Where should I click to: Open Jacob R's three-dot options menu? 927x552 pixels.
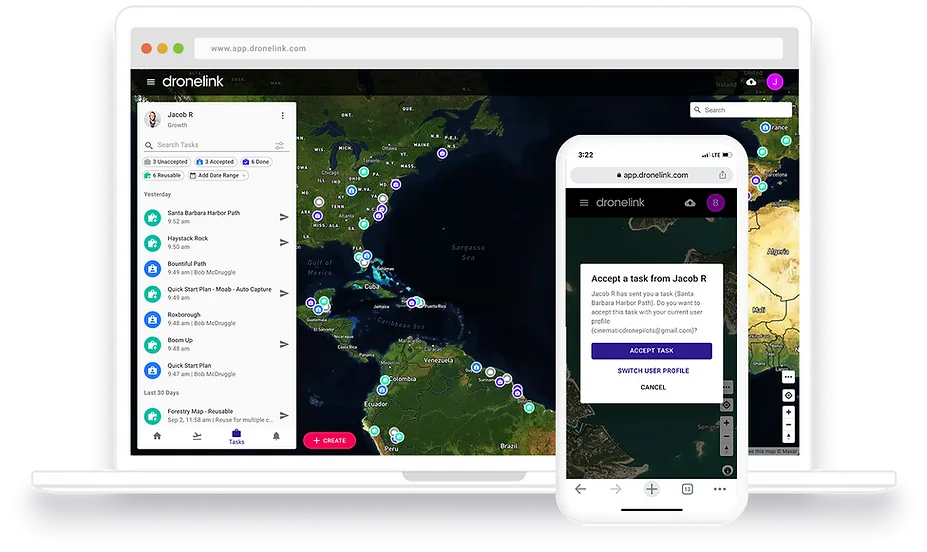(283, 116)
